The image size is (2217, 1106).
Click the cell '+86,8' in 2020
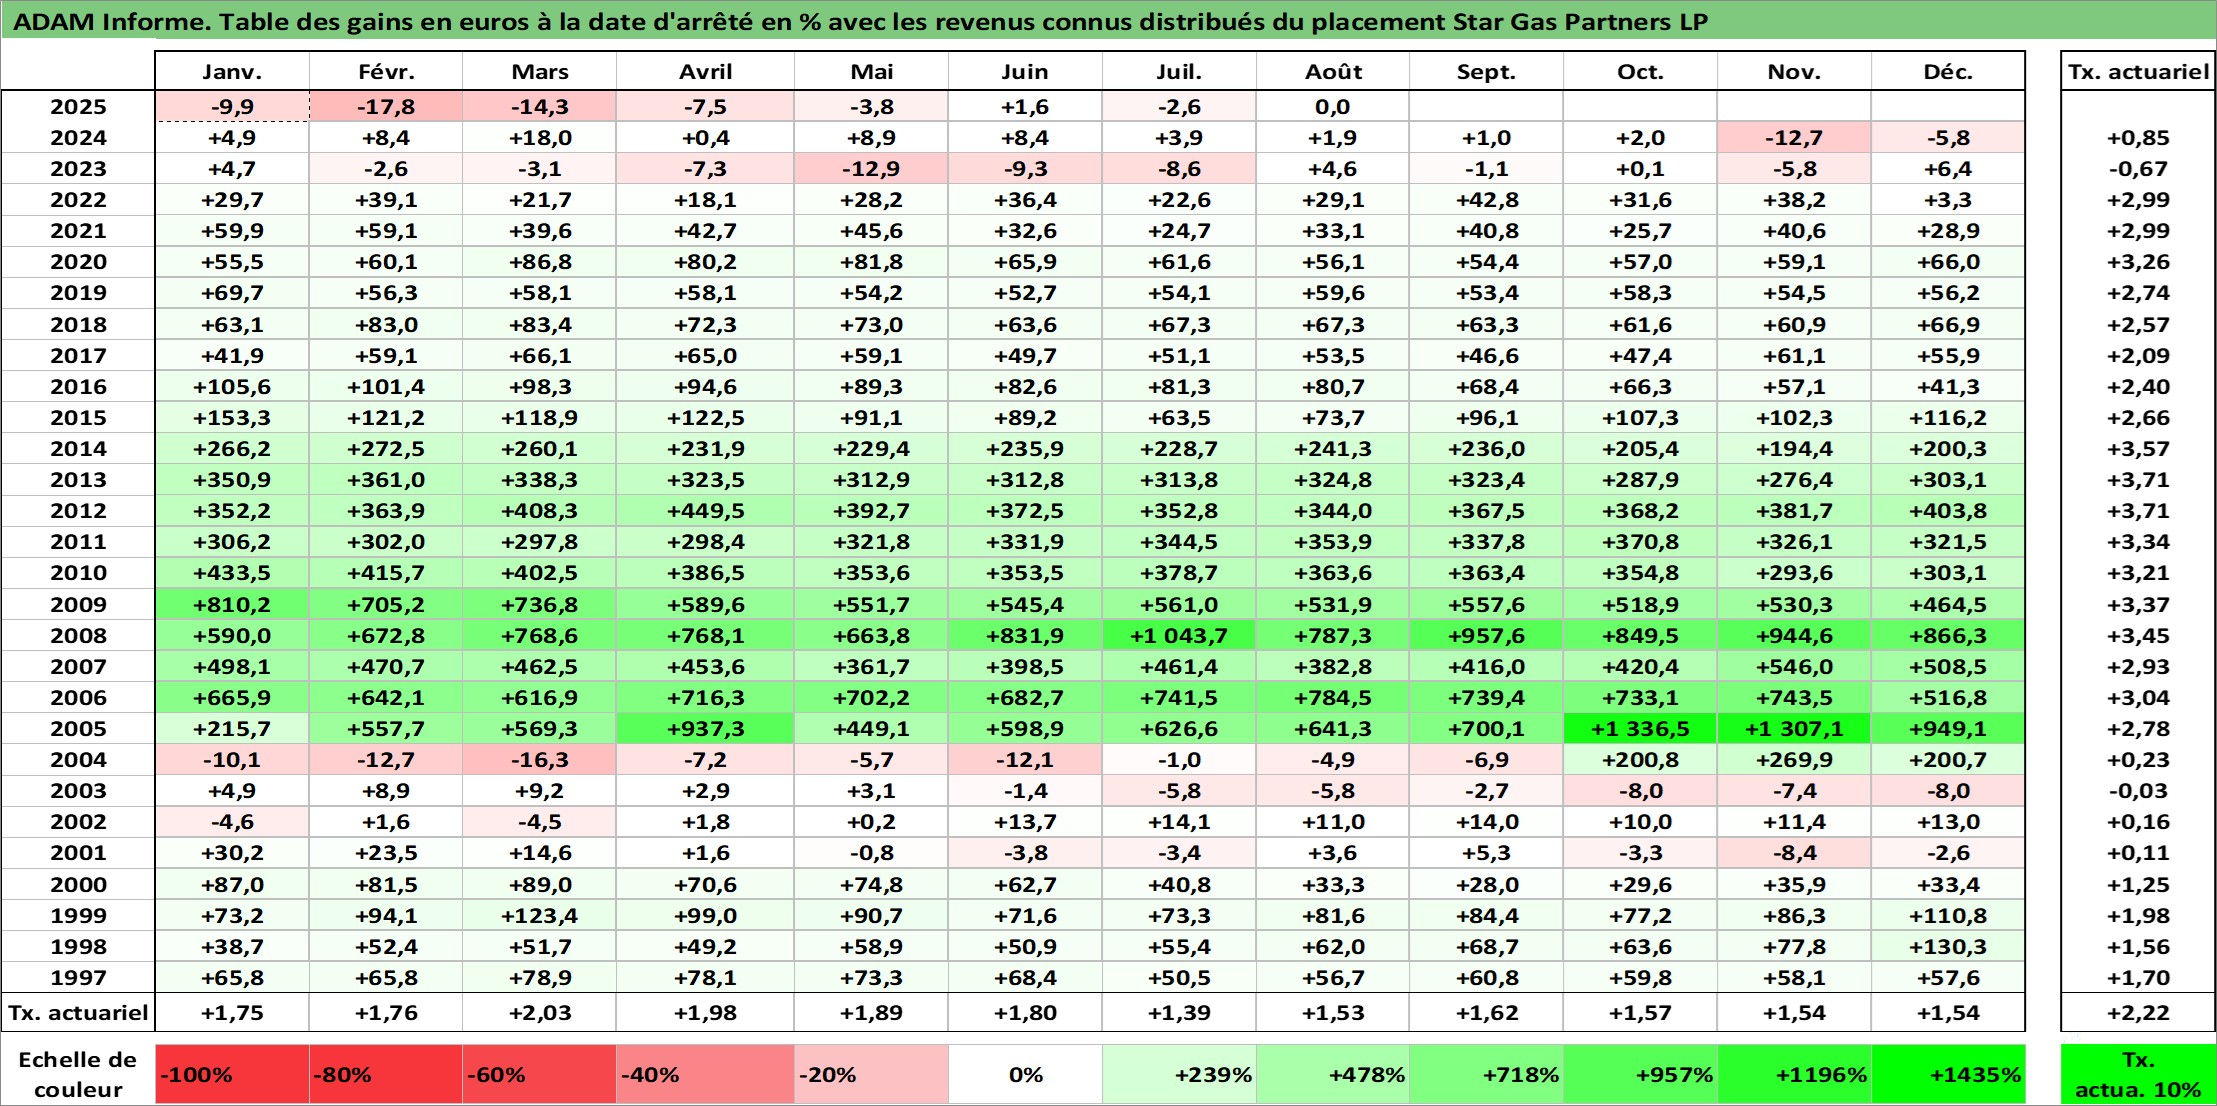(x=539, y=262)
